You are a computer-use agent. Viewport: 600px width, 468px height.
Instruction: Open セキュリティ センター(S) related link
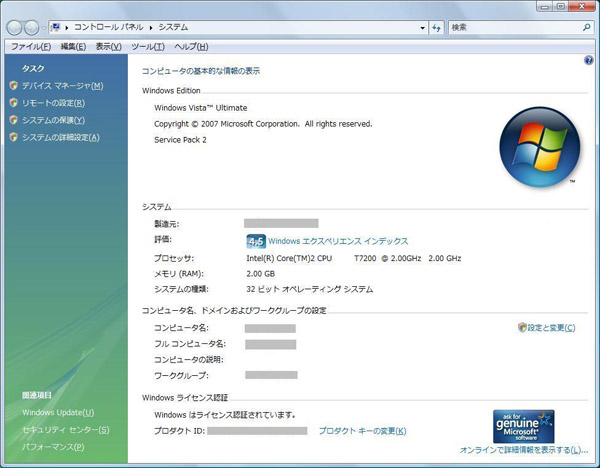pyautogui.click(x=65, y=430)
